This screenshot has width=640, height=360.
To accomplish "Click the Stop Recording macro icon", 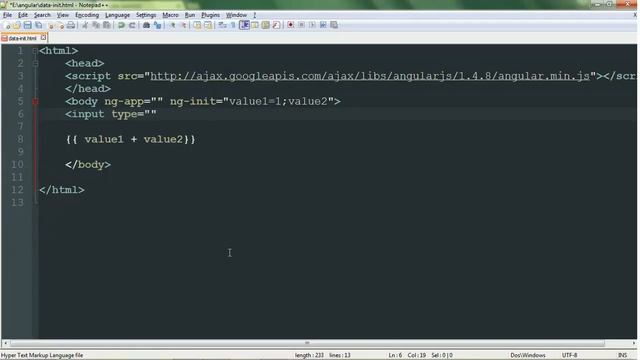I will pos(301,25).
